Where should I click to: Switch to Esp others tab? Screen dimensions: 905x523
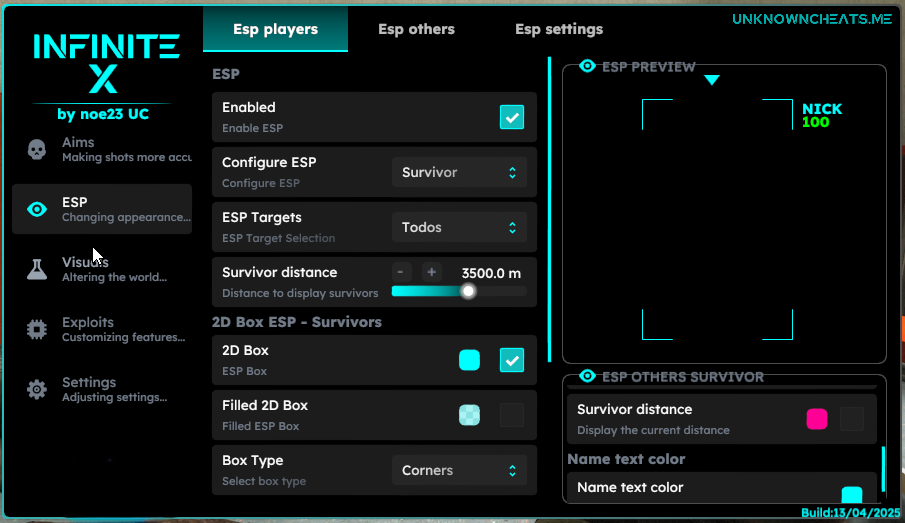[x=416, y=29]
